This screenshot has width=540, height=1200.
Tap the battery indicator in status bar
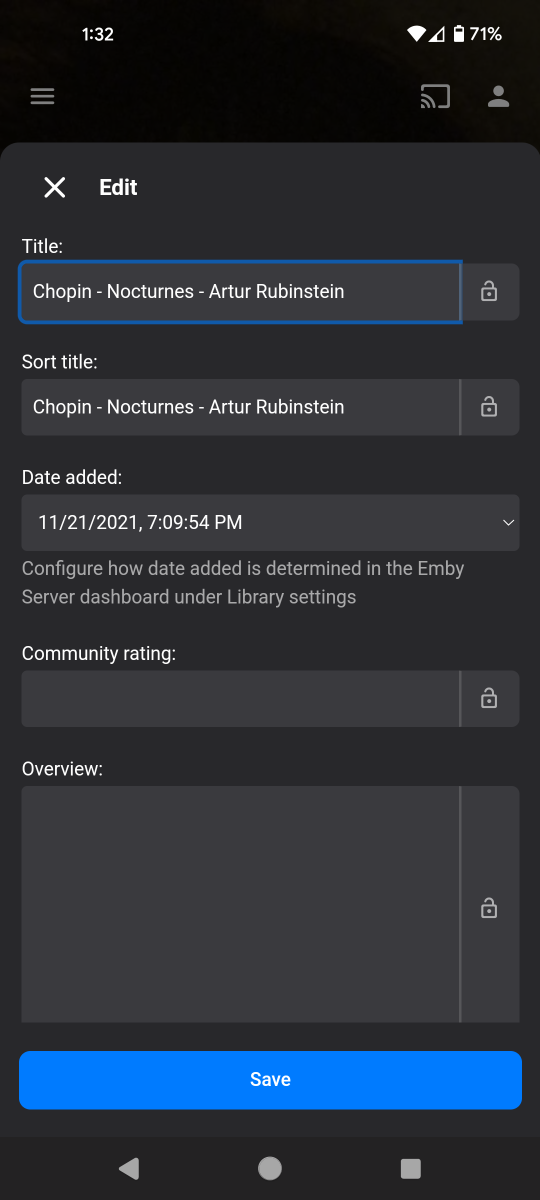coord(459,34)
